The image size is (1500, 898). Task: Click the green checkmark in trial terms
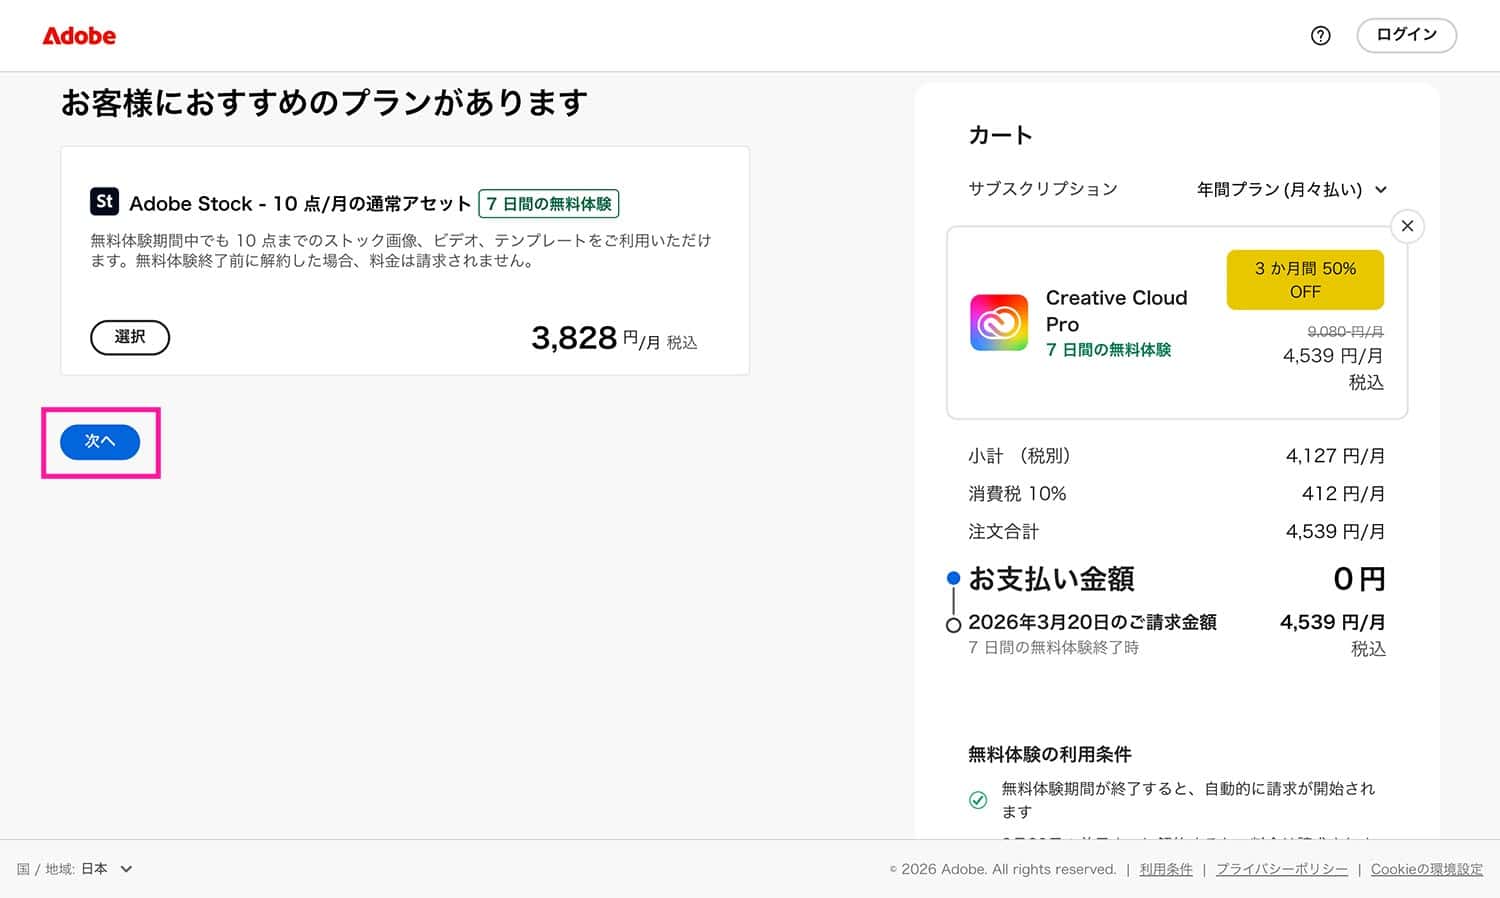click(x=978, y=799)
